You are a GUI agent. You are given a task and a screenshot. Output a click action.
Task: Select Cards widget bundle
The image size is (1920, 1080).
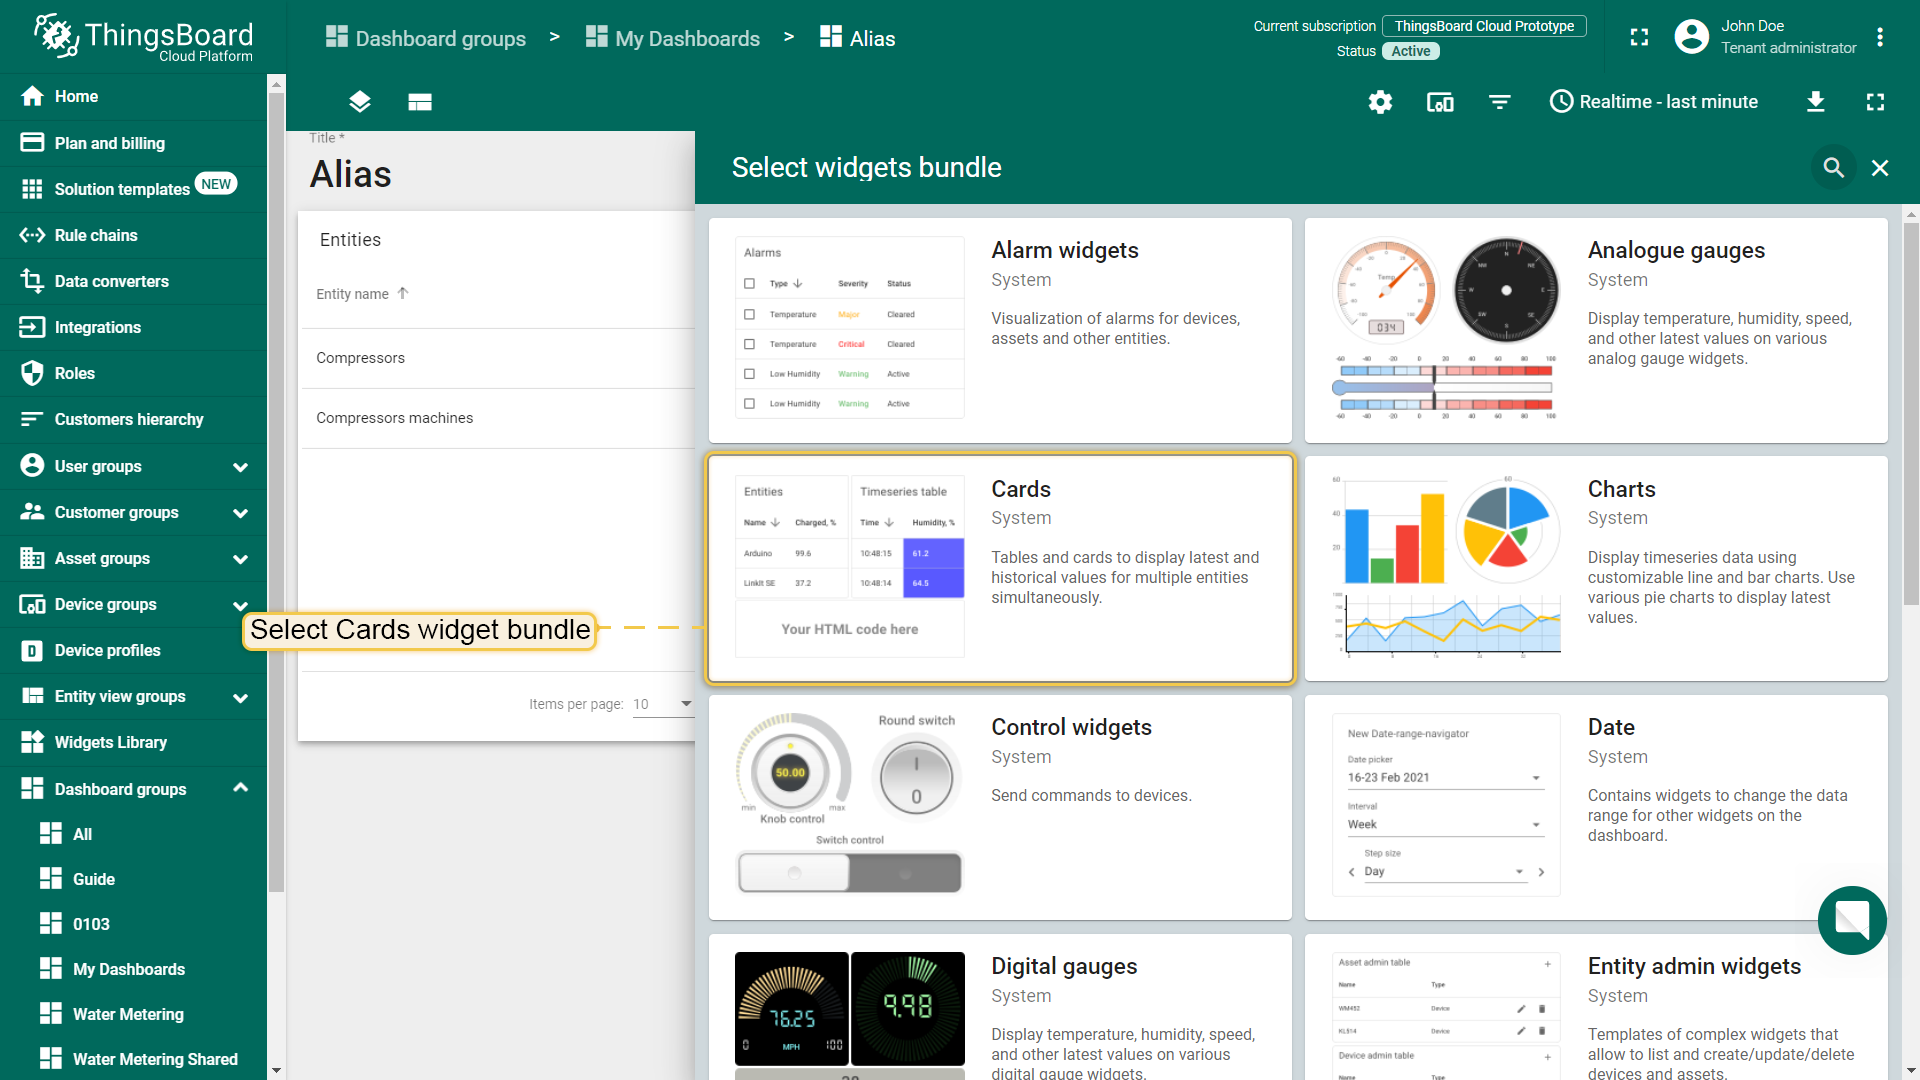coord(1000,569)
